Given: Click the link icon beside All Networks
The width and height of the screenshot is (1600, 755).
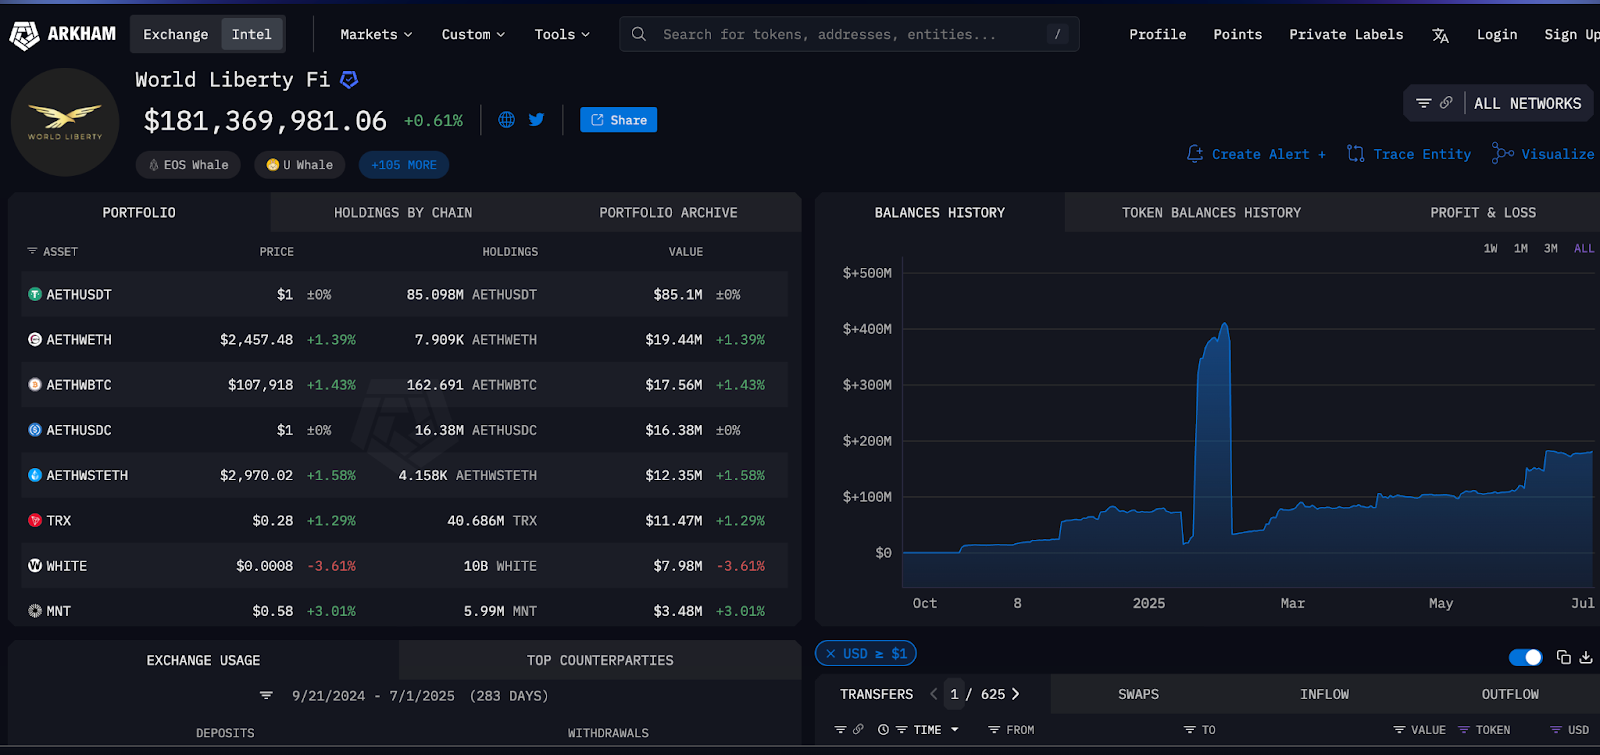Looking at the screenshot, I should tap(1446, 103).
